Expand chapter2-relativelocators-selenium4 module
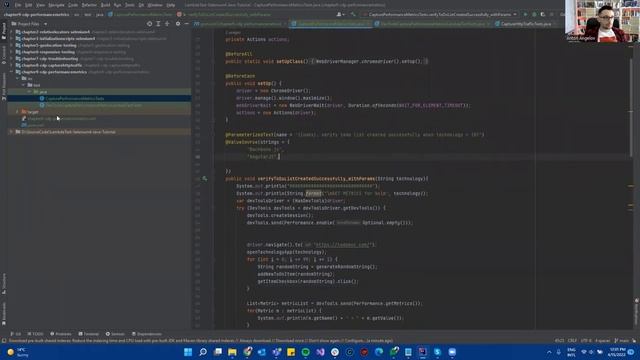 (11, 32)
